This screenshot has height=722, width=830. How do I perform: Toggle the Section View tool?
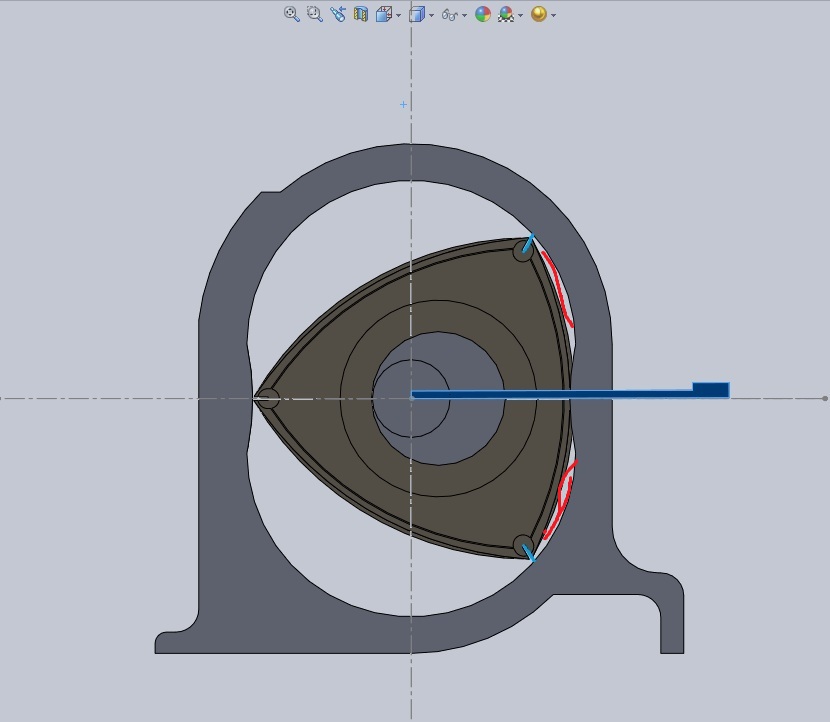click(360, 14)
